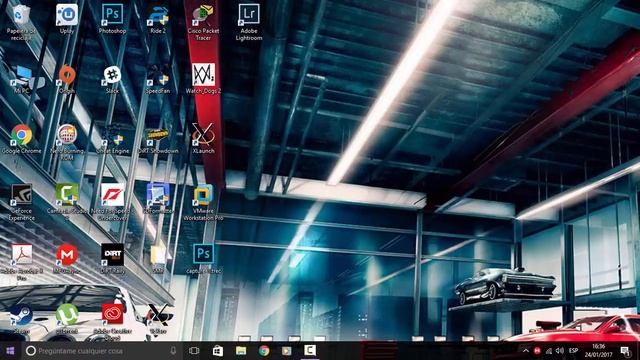Select the Nero Burning ROM icon
Image resolution: width=640 pixels, height=360 pixels.
click(x=67, y=142)
